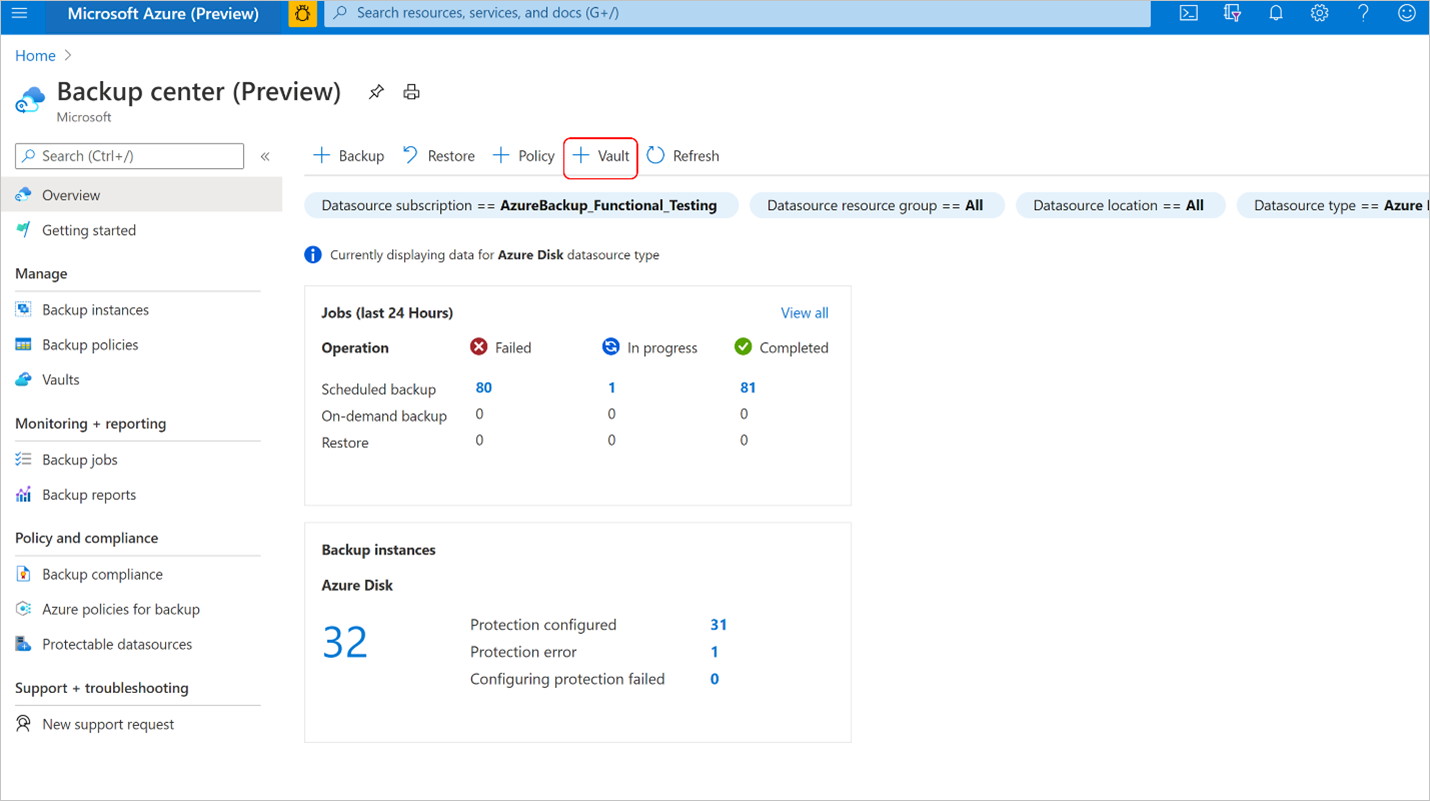The width and height of the screenshot is (1430, 801).
Task: Open the Datasource subscription filter
Action: (x=520, y=206)
